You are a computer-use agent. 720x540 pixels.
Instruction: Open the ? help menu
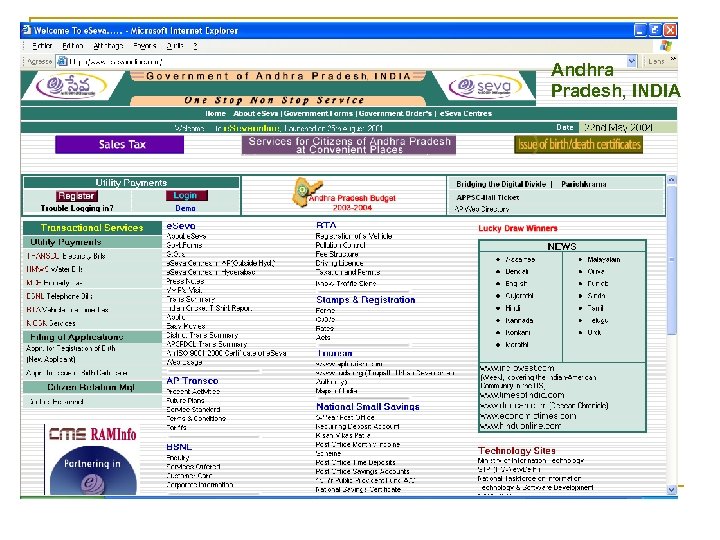(x=195, y=46)
